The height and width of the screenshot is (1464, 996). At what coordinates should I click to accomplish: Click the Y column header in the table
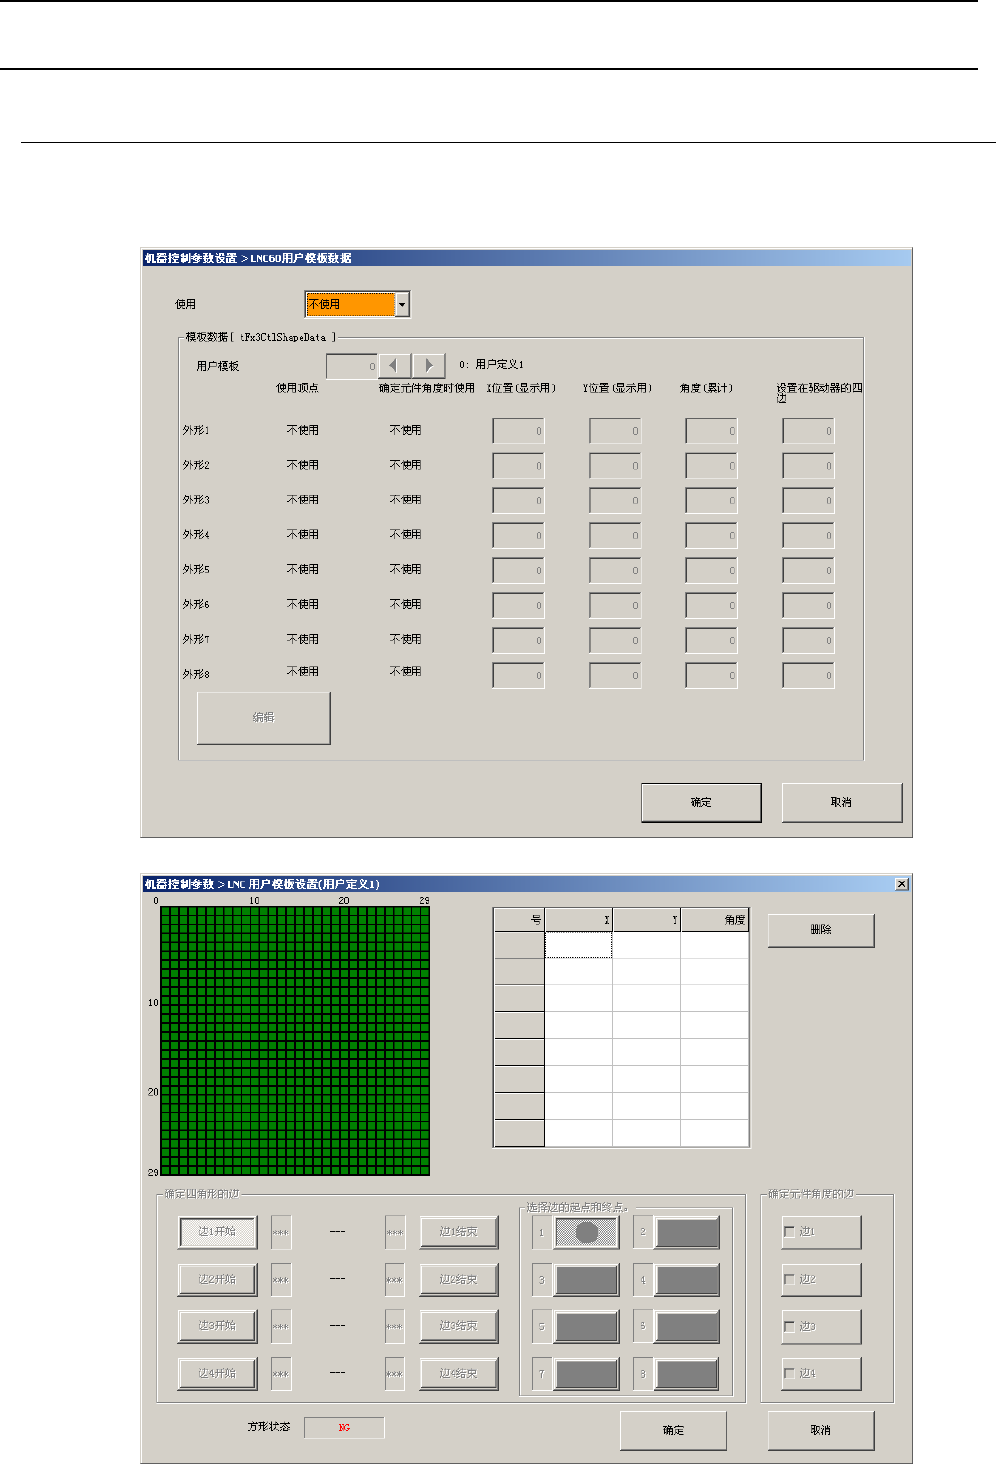point(646,920)
